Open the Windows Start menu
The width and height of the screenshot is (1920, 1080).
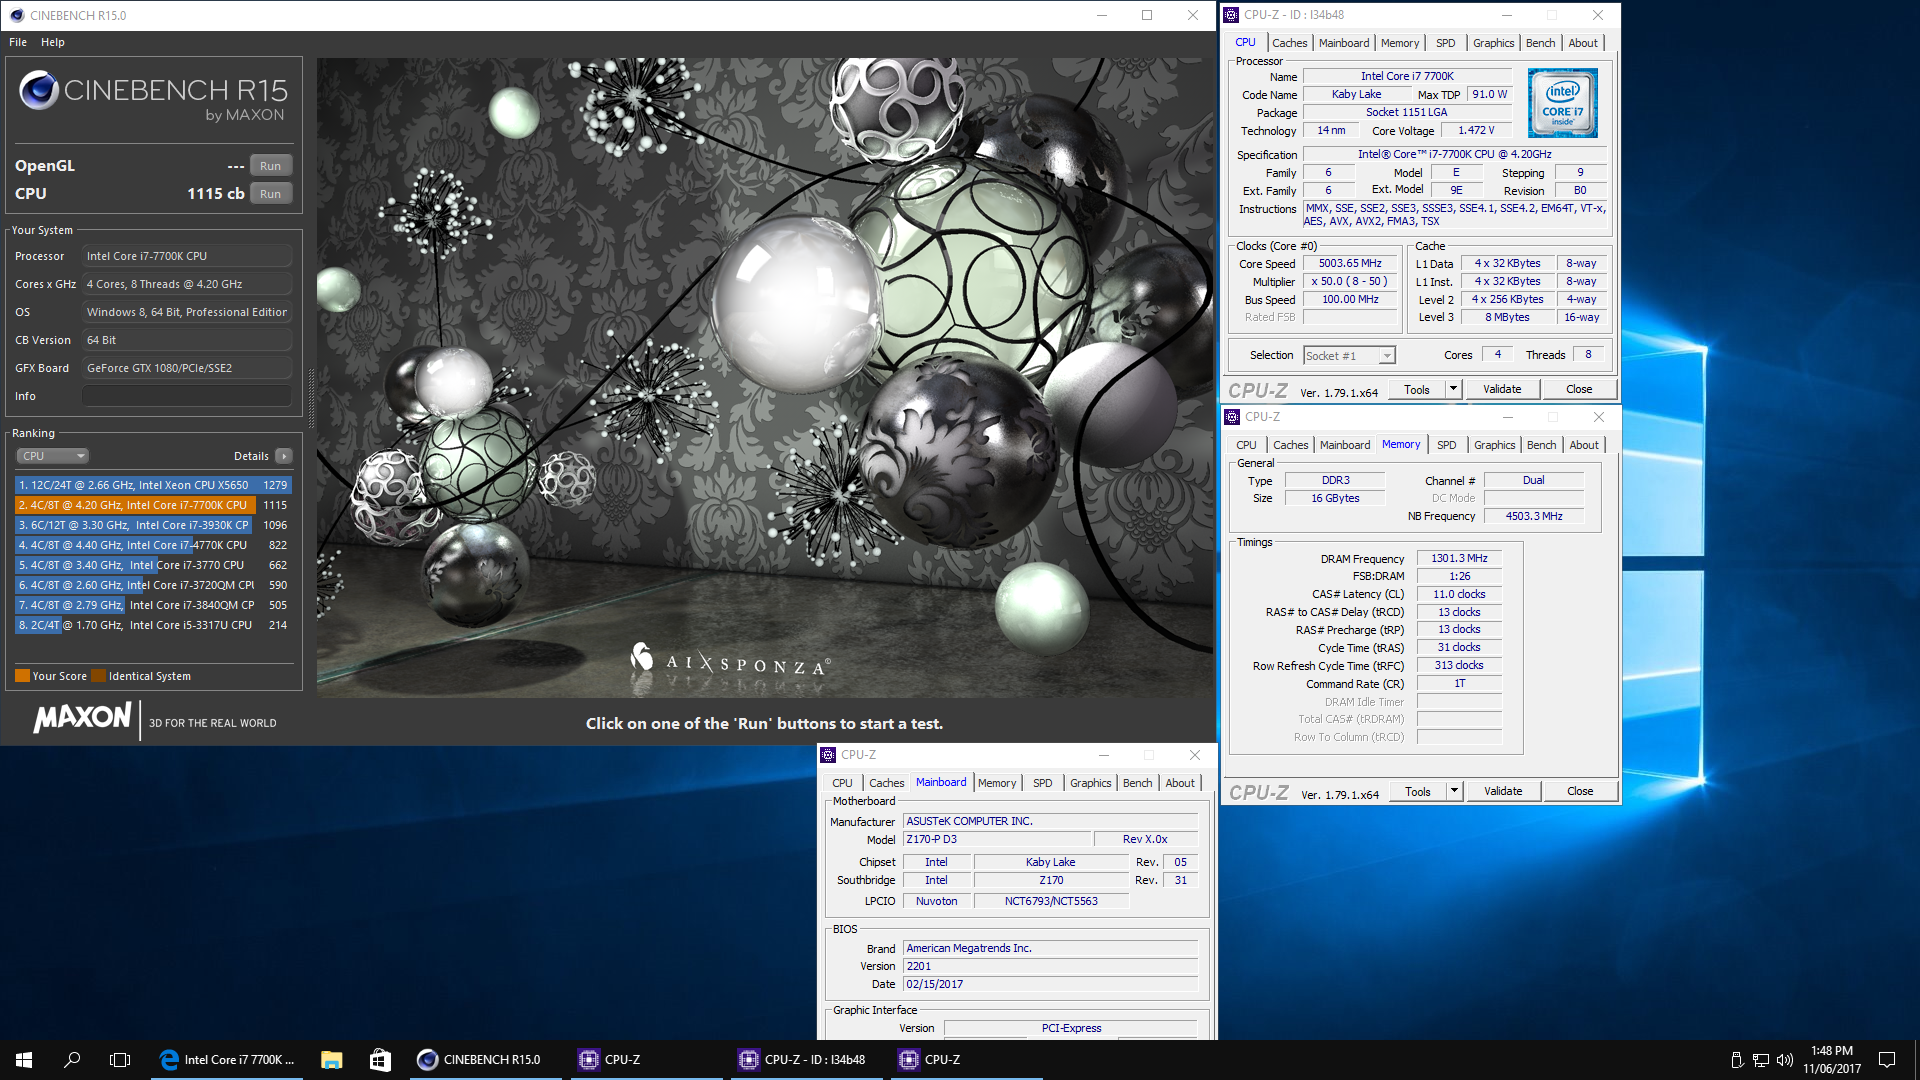24,1060
